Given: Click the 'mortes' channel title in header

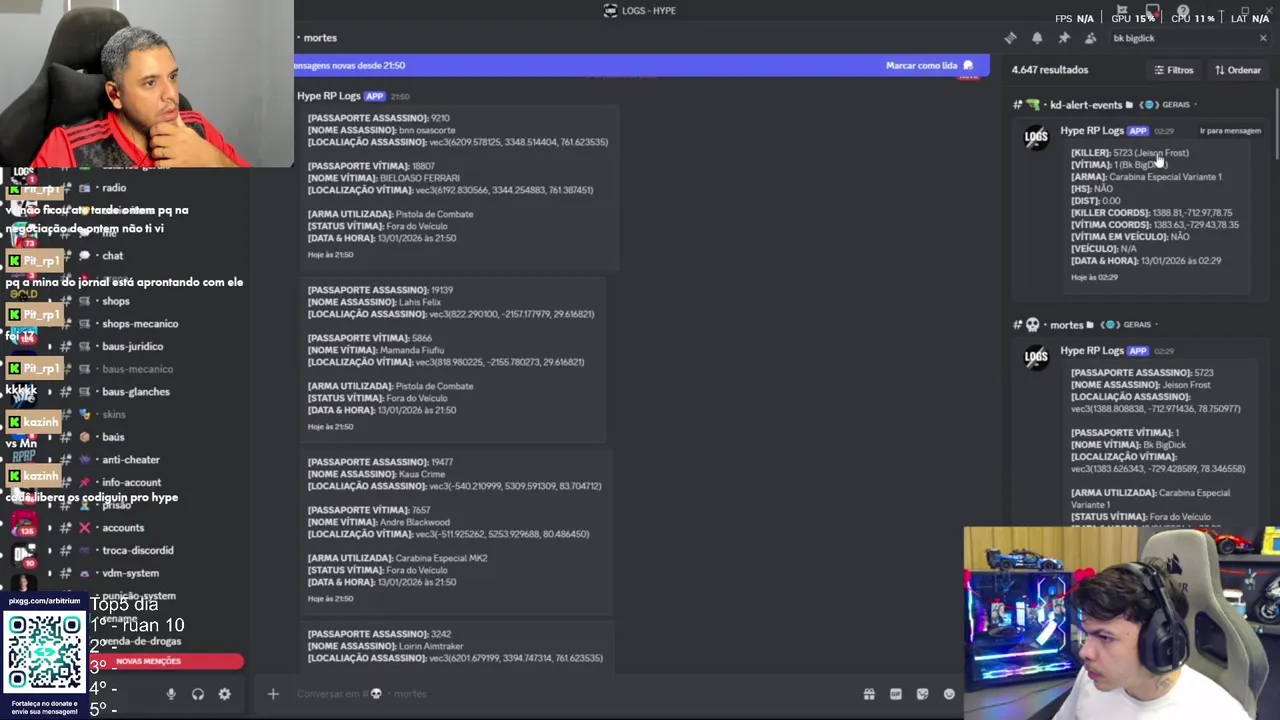Looking at the screenshot, I should [320, 38].
